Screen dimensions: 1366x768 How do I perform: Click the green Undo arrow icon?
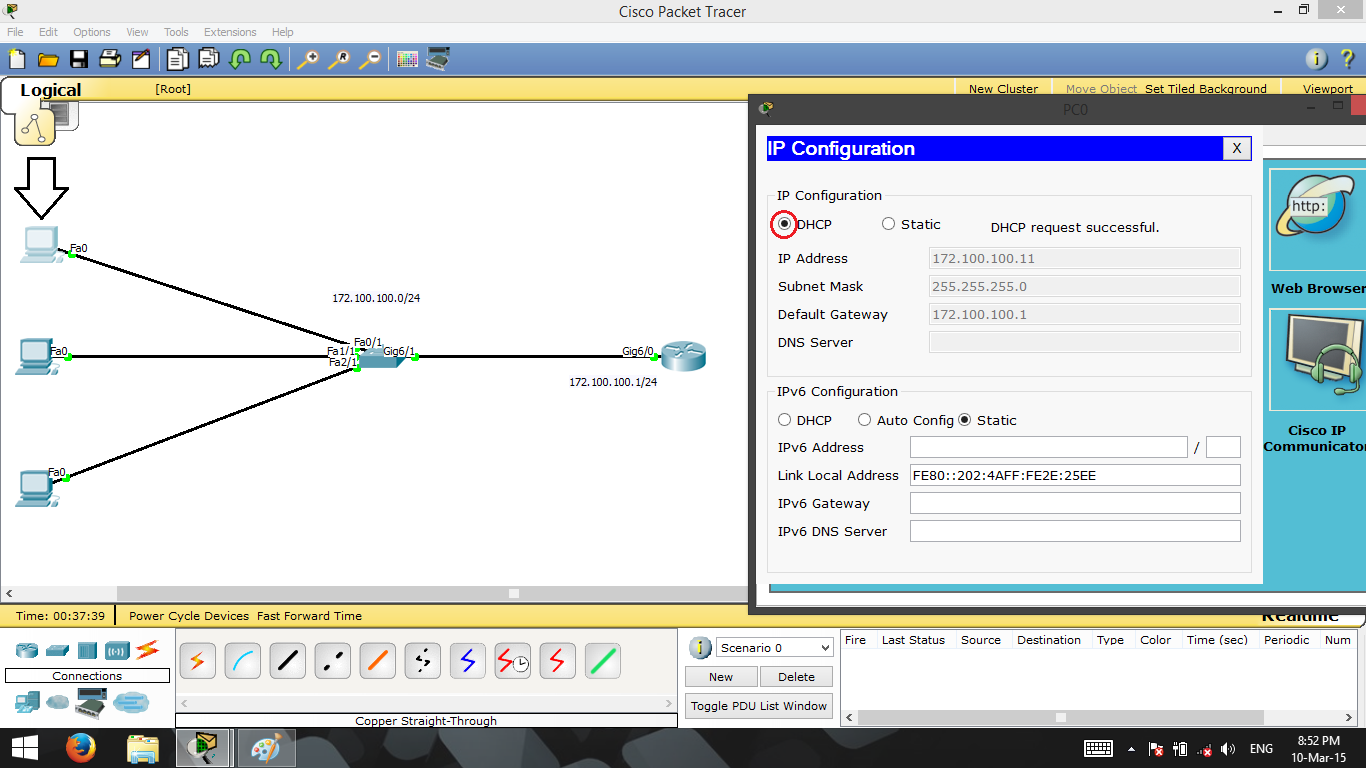241,58
